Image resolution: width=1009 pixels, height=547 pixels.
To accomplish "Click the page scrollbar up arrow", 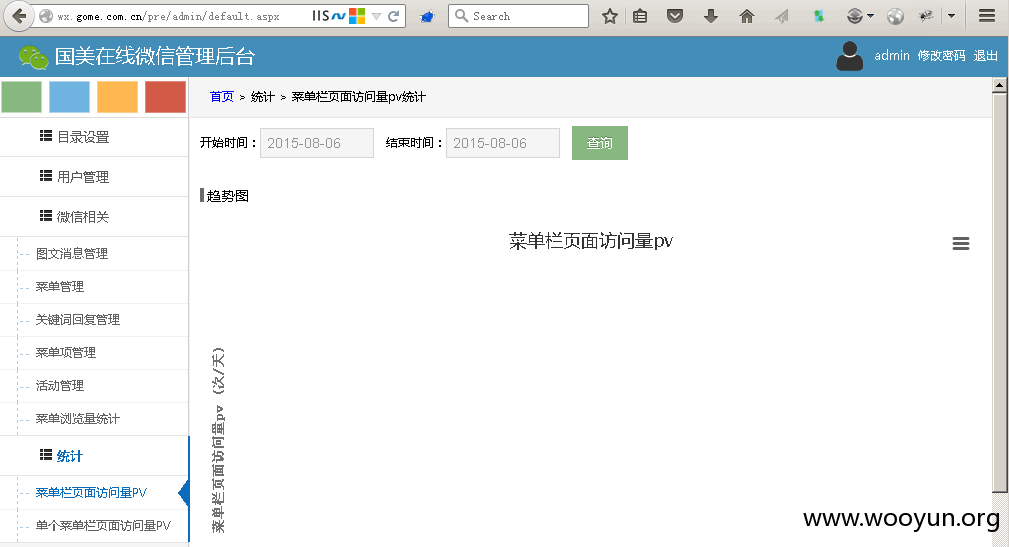I will click(x=999, y=84).
